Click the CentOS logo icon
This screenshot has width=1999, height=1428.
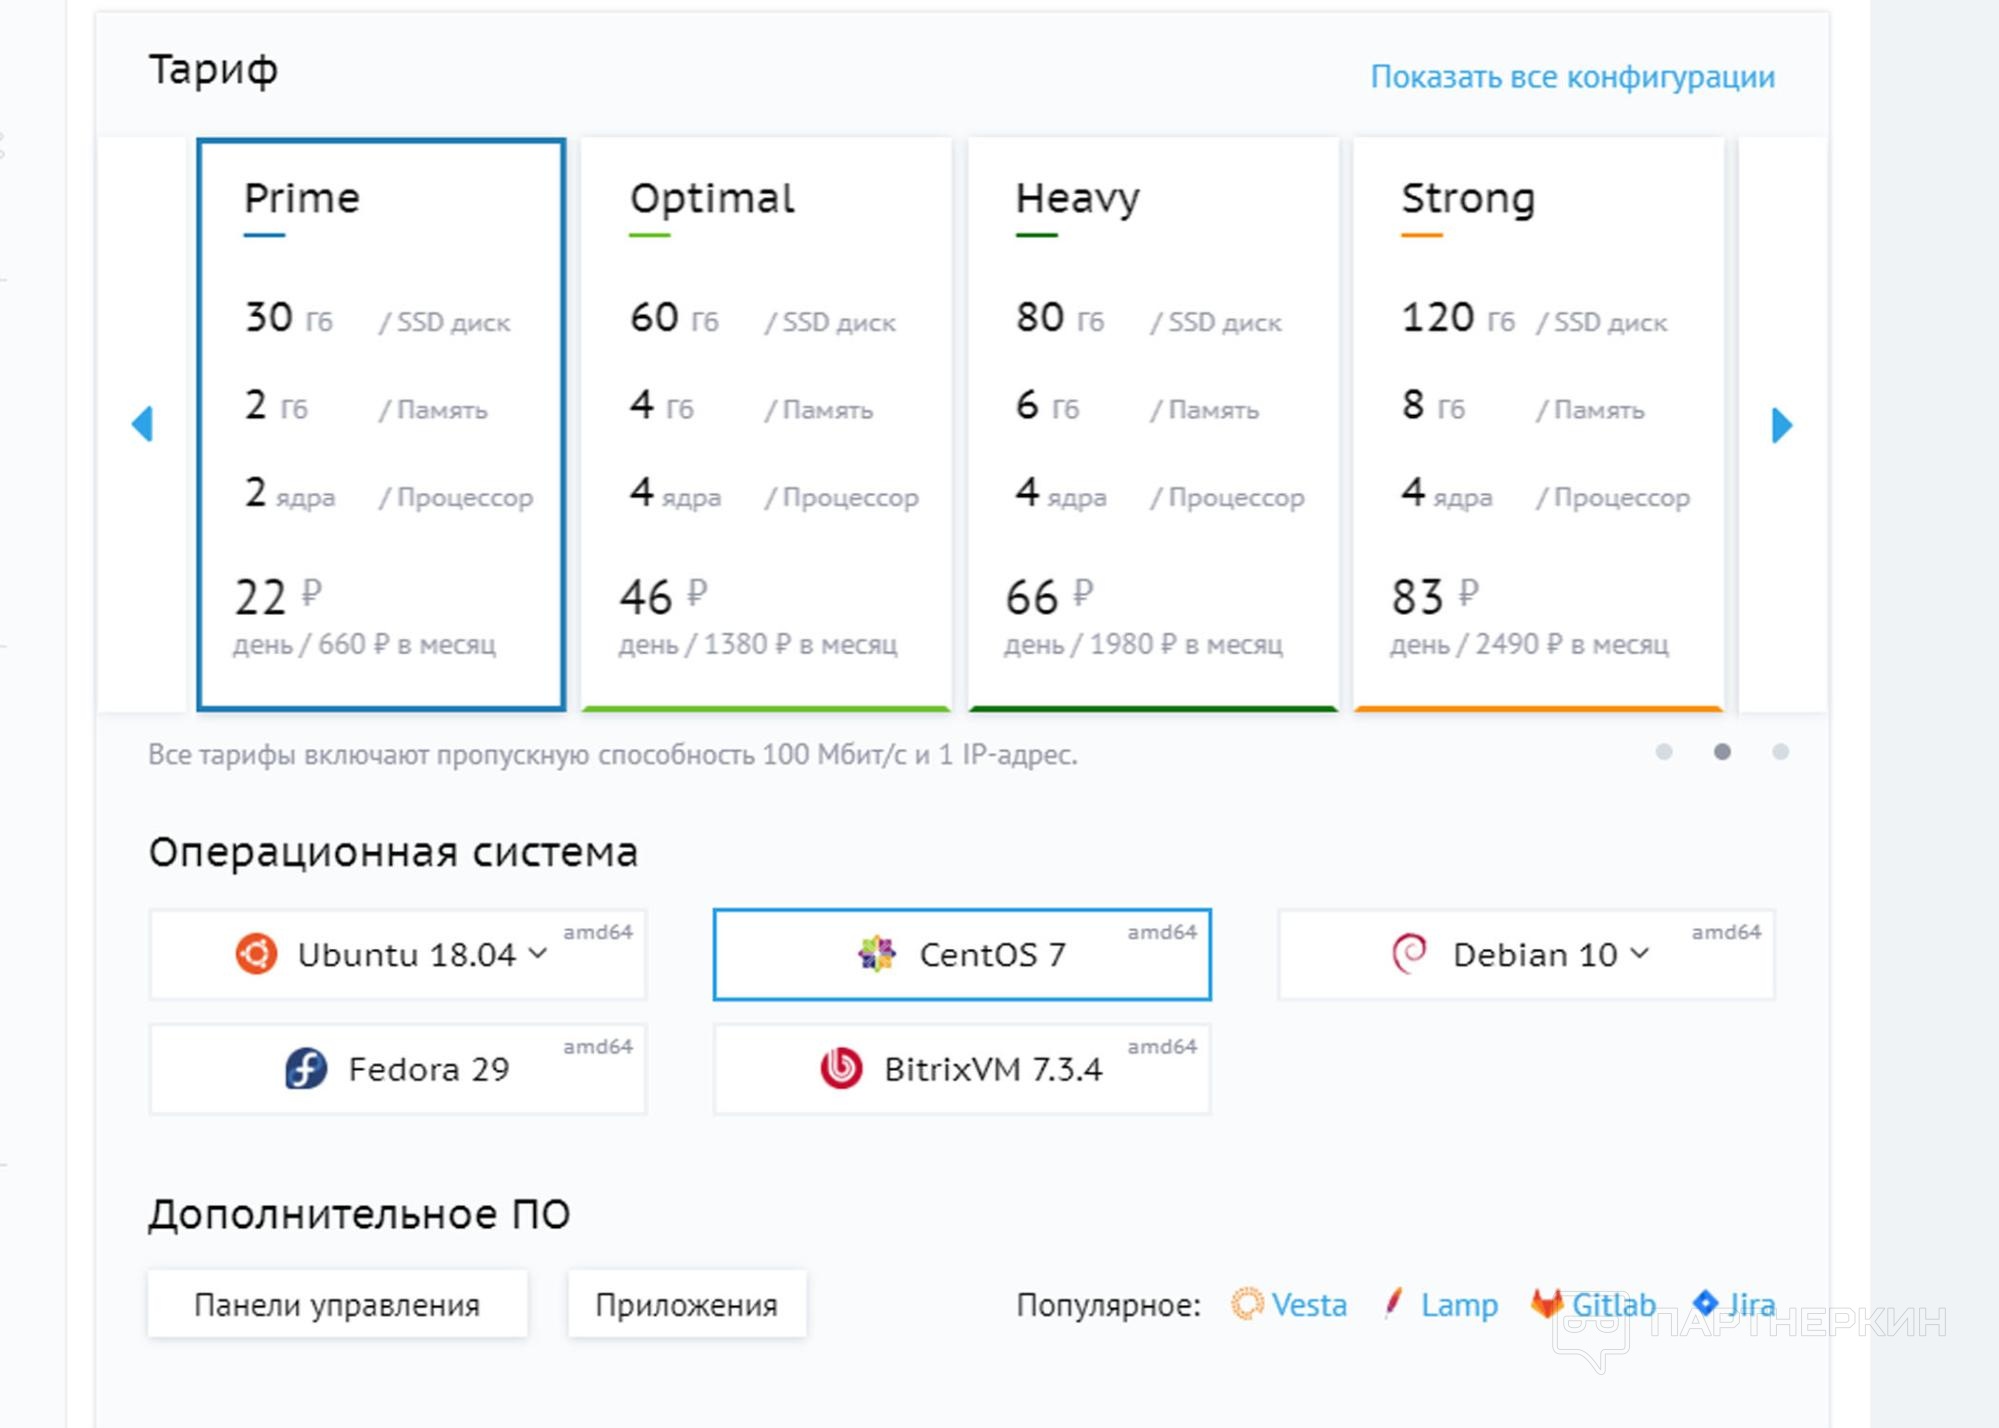[877, 954]
